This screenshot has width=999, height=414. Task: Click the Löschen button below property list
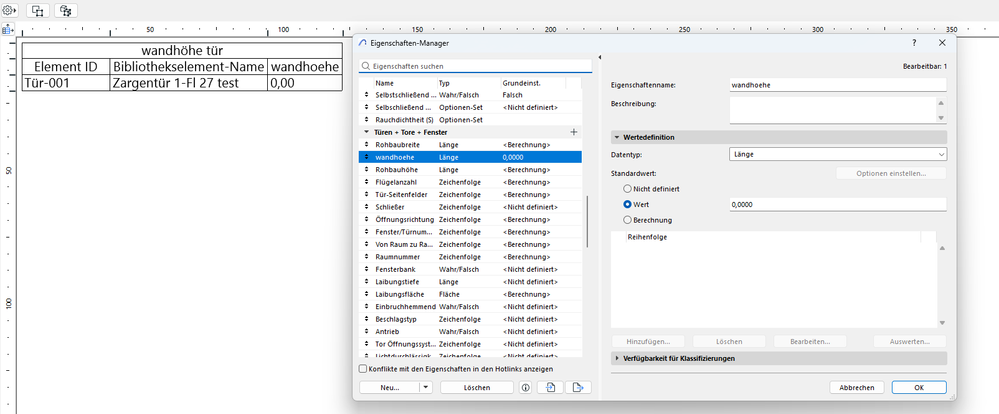tap(477, 387)
